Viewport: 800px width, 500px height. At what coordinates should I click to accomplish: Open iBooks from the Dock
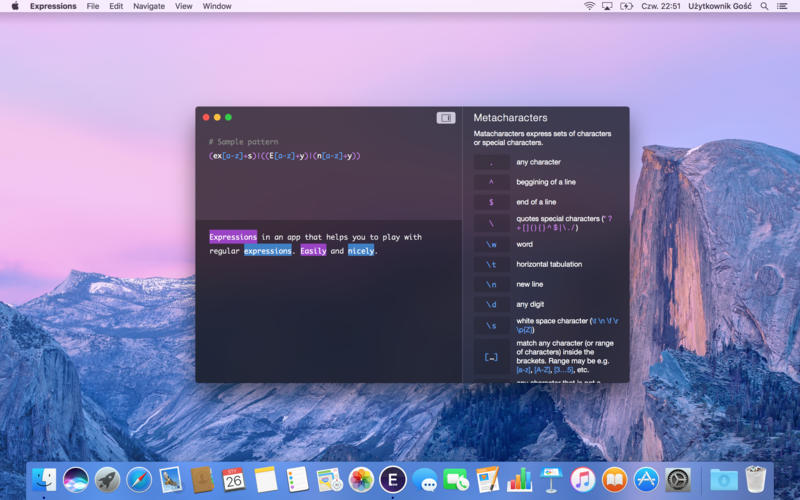(x=614, y=480)
